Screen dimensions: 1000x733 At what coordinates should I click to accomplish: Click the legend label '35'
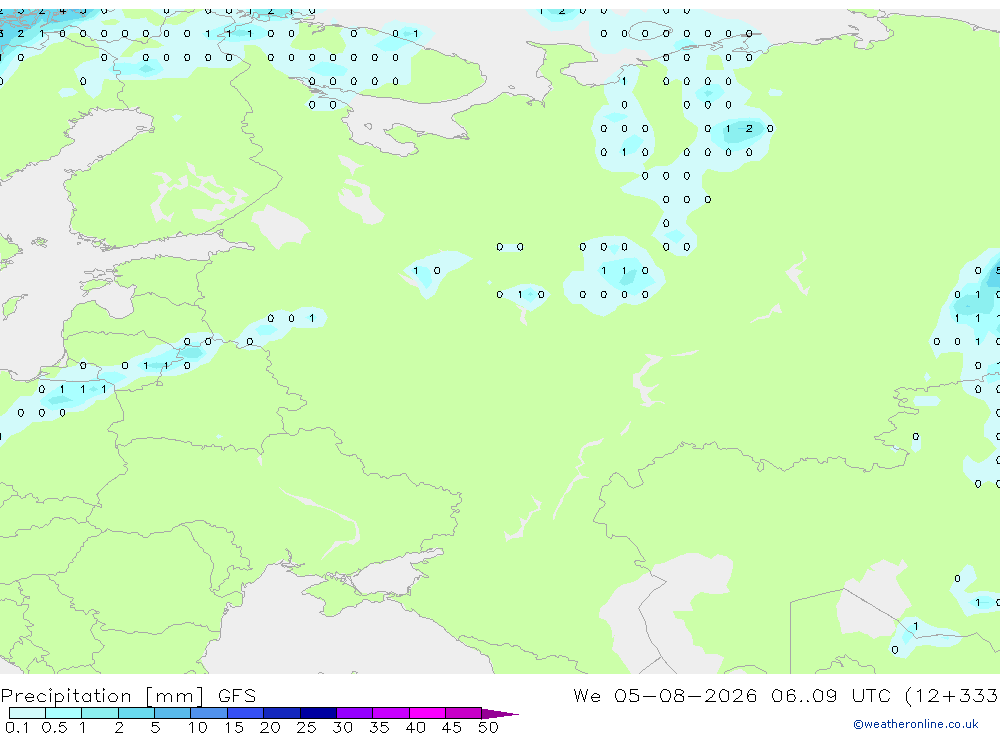pos(379,727)
